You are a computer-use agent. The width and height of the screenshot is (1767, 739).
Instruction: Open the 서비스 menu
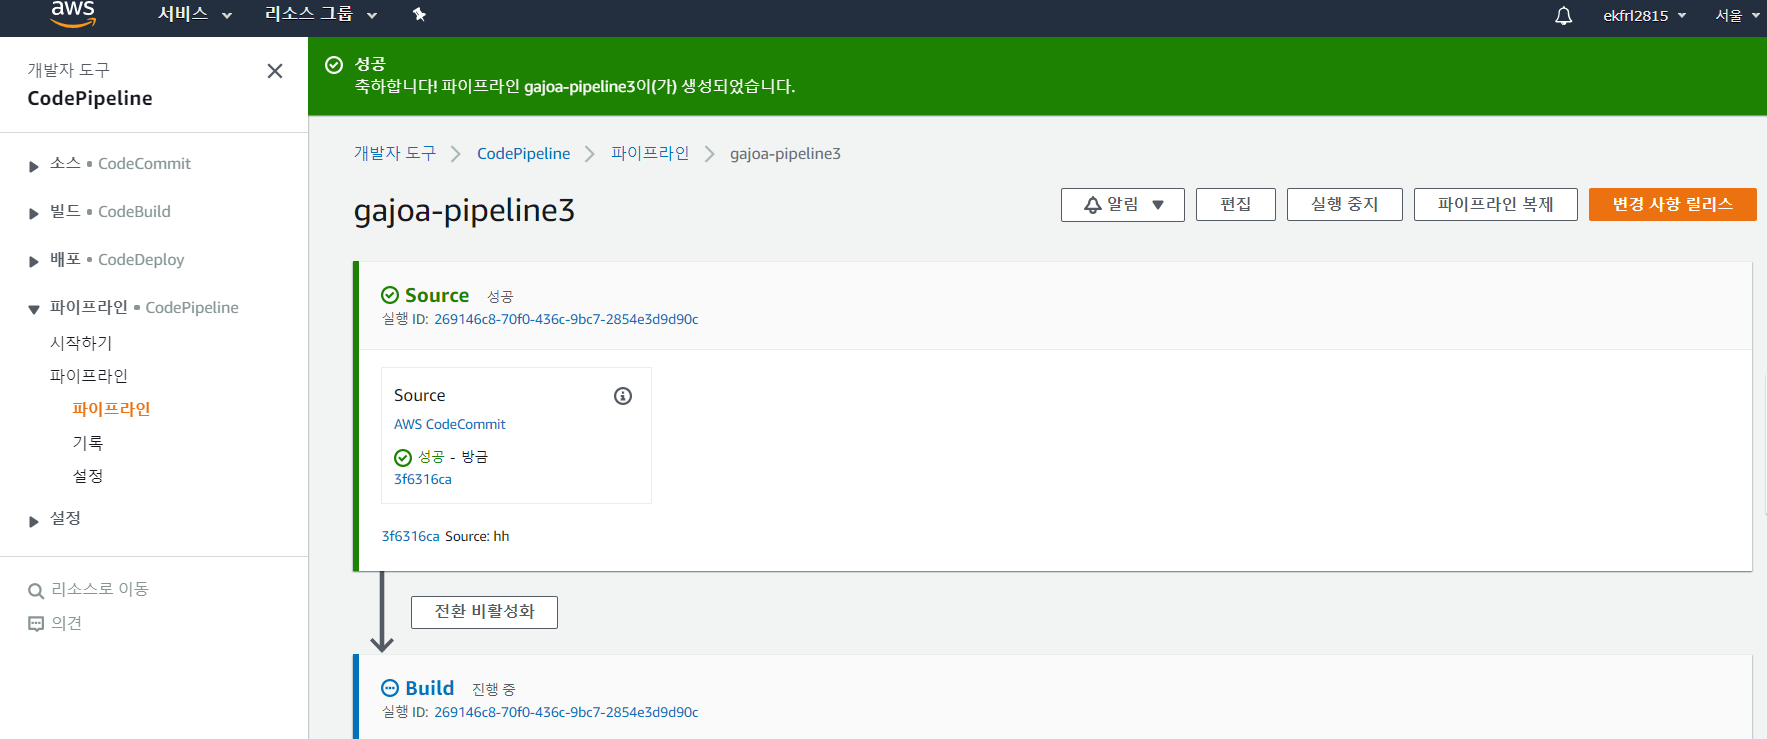coord(195,14)
